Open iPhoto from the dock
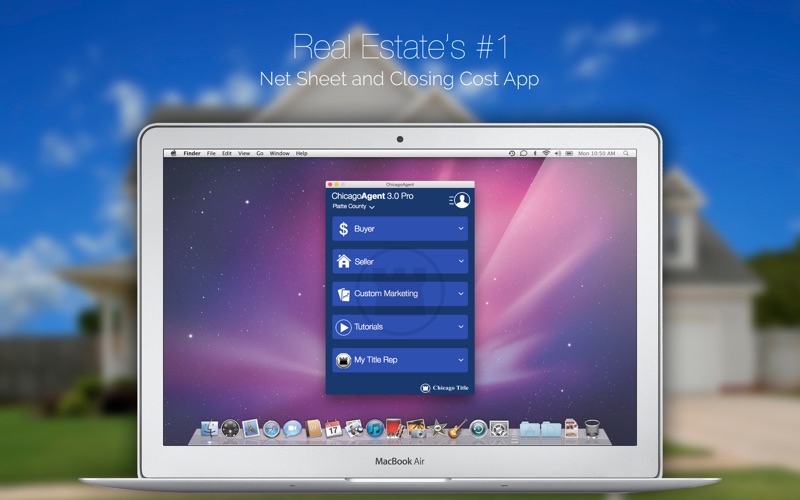The height and width of the screenshot is (500, 800). coord(417,429)
